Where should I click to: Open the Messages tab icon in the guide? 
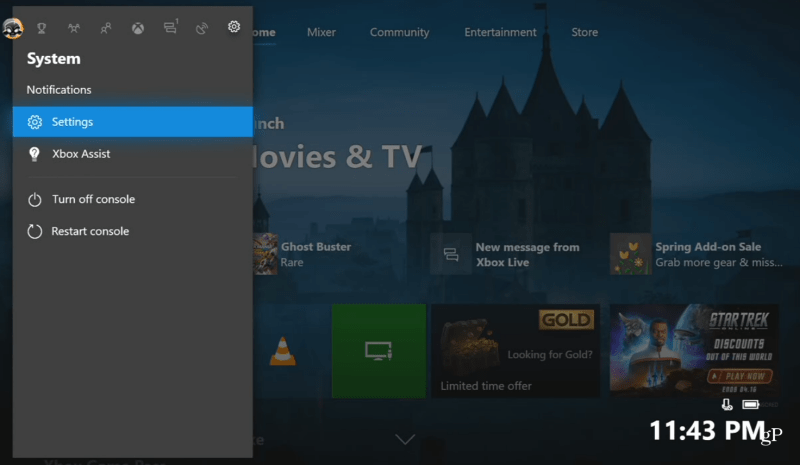170,28
